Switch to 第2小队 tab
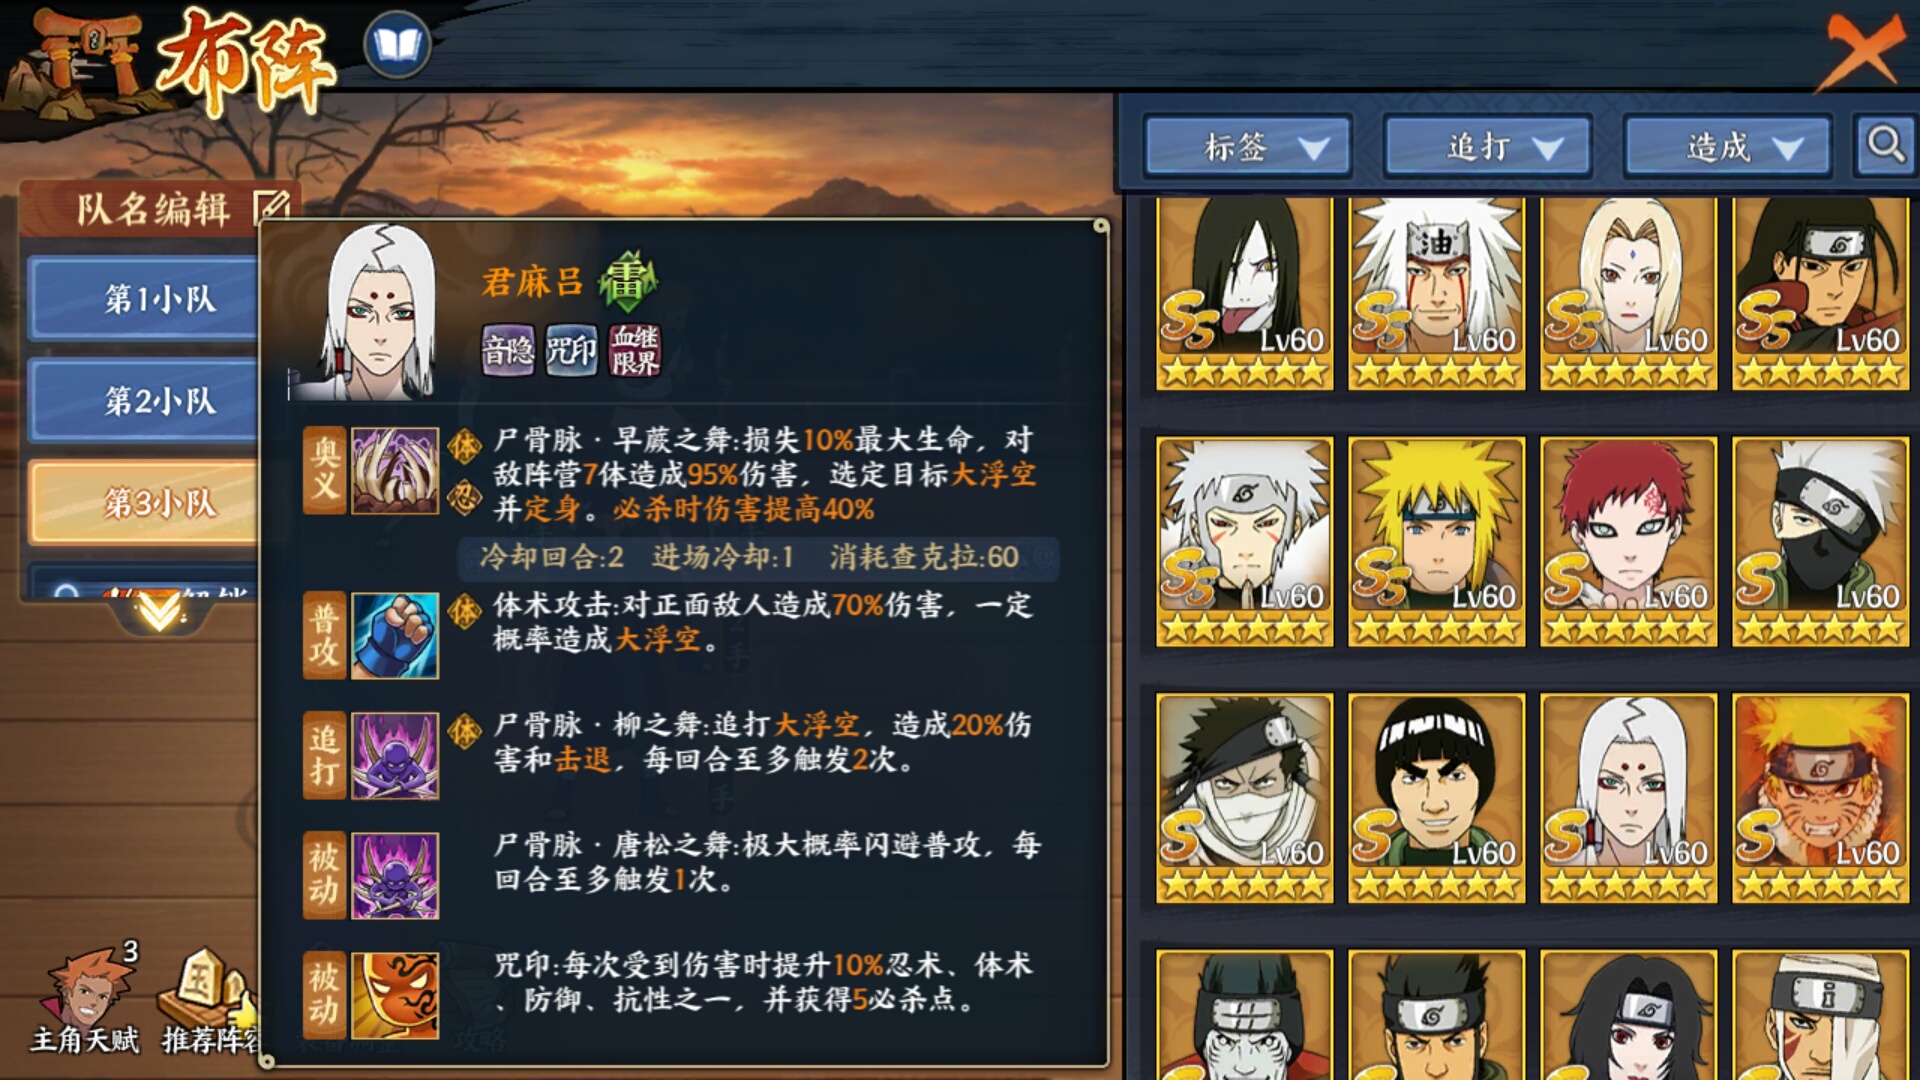1920x1080 pixels. coord(144,401)
